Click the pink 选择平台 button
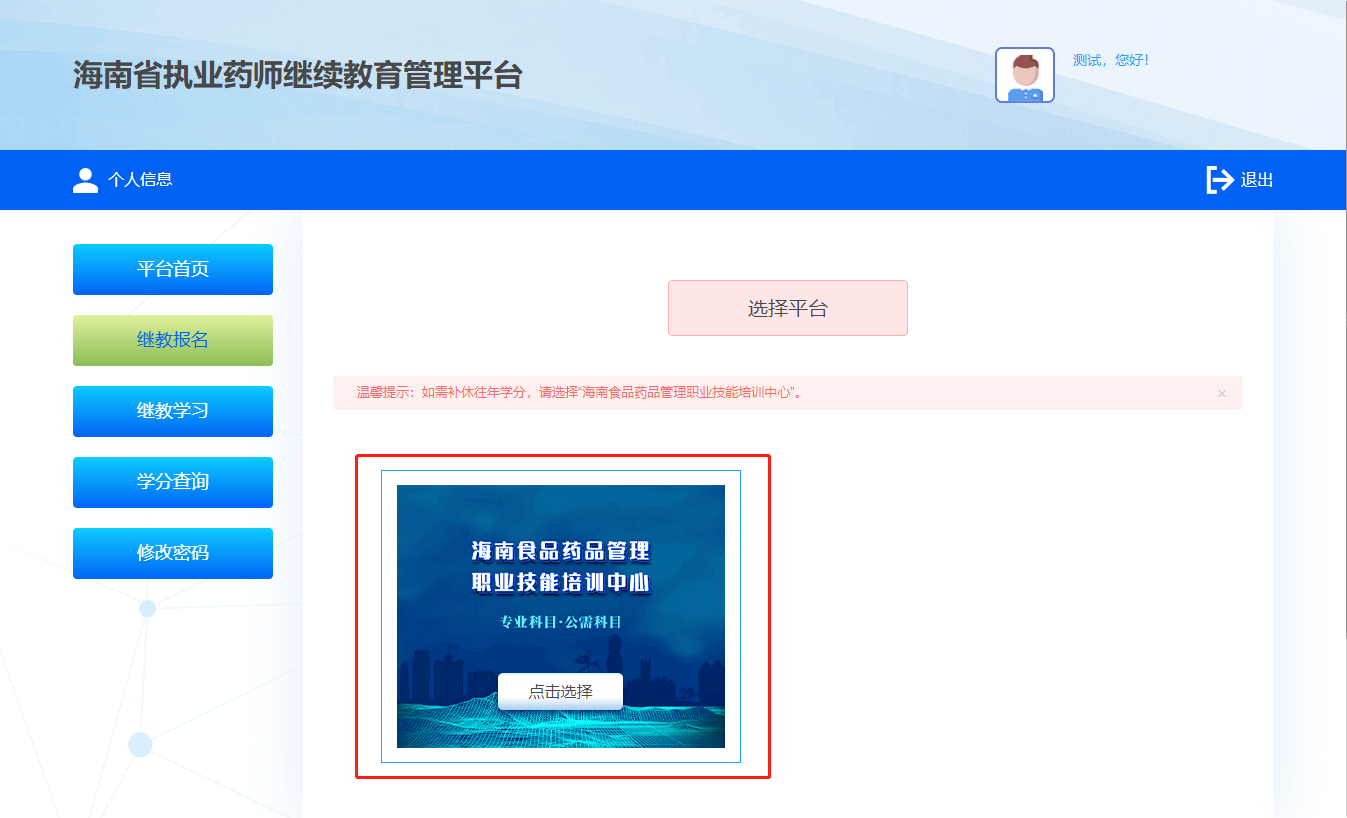The height and width of the screenshot is (818, 1347). point(787,308)
